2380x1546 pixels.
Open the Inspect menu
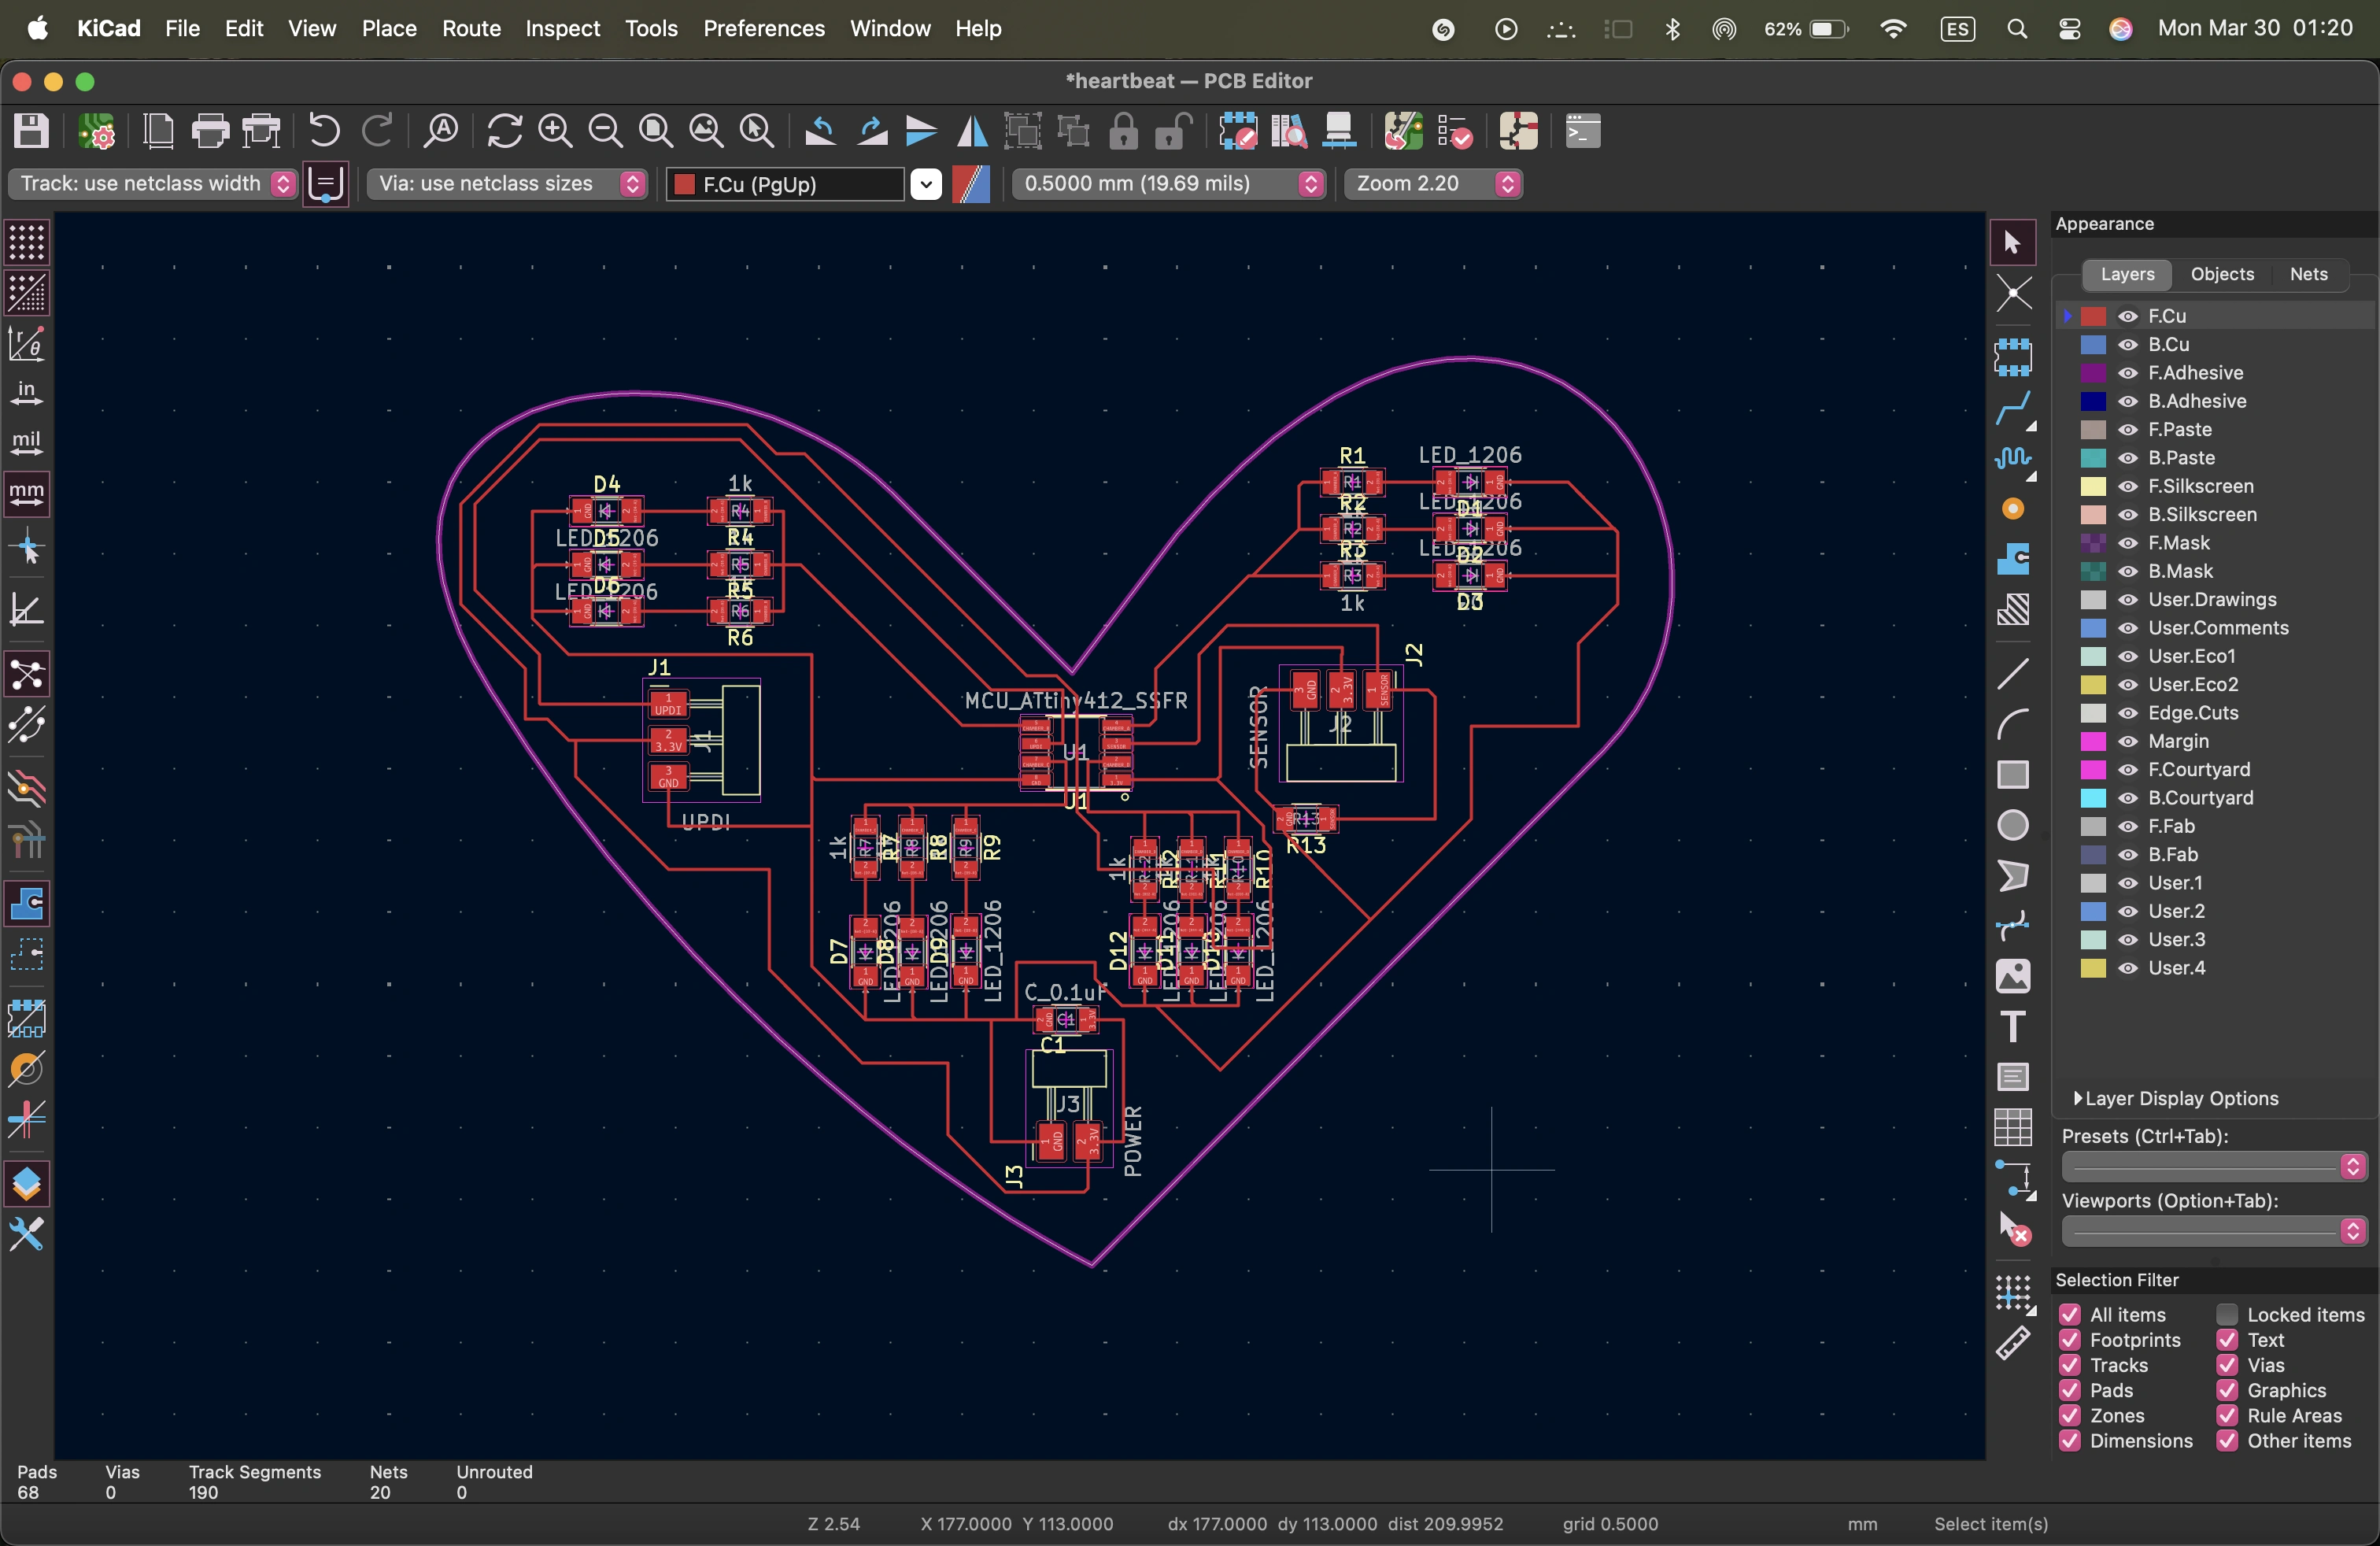point(562,28)
